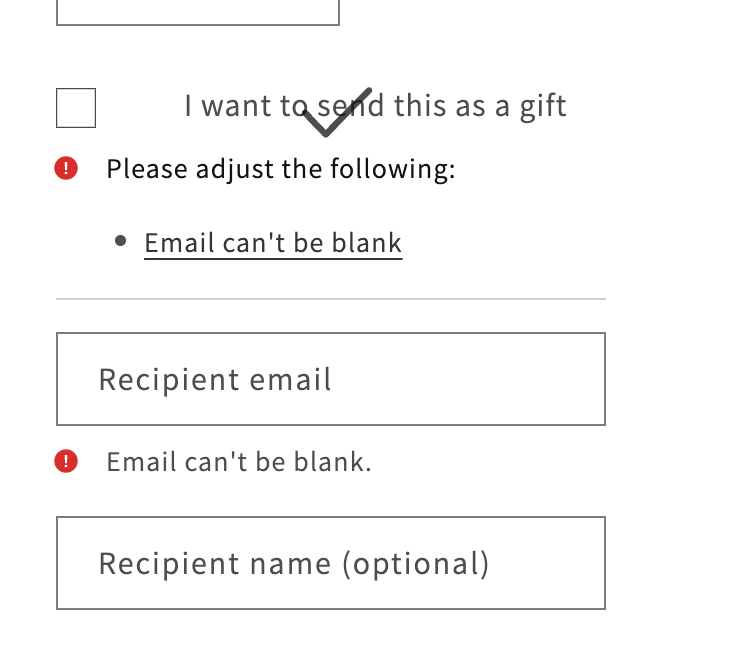Viewport: 740px width, 646px height.
Task: Click the "Please adjust the following:" heading
Action: coord(280,169)
